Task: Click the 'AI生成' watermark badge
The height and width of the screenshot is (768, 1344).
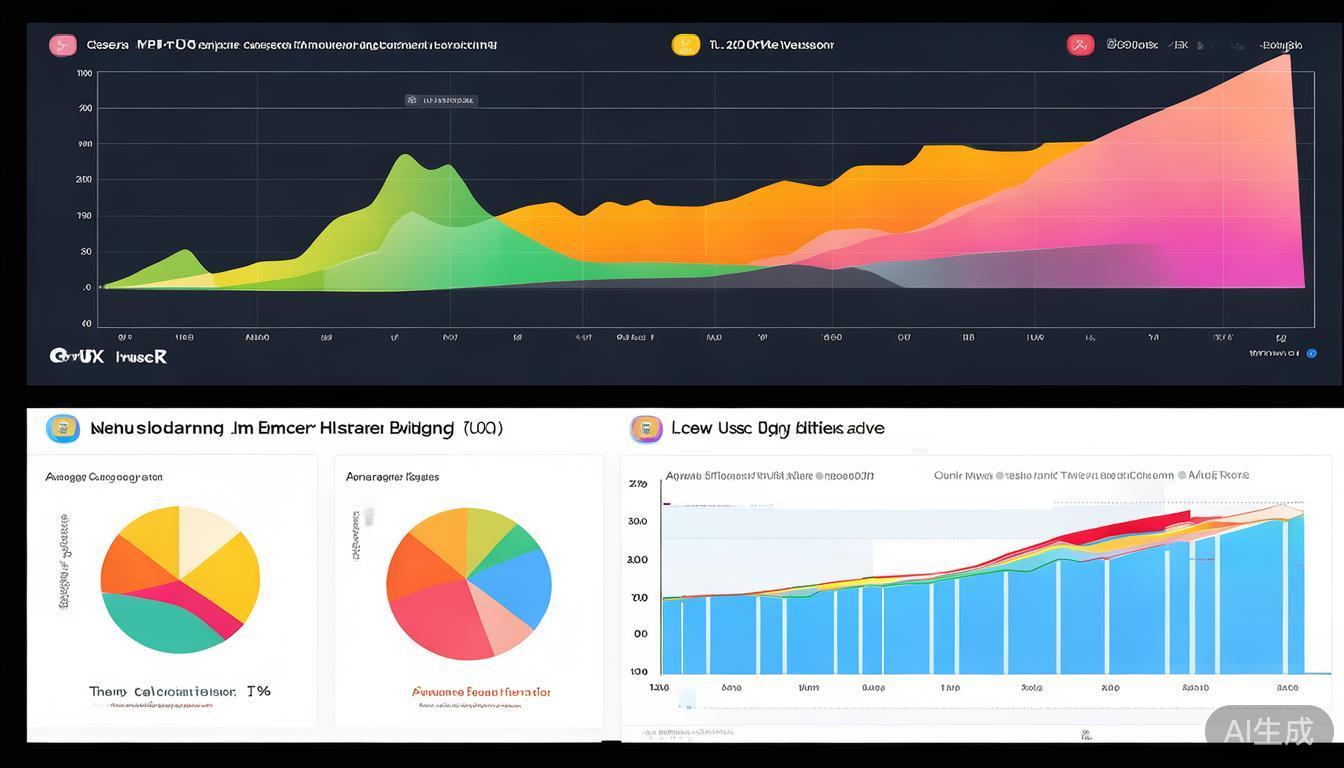Action: click(1268, 730)
